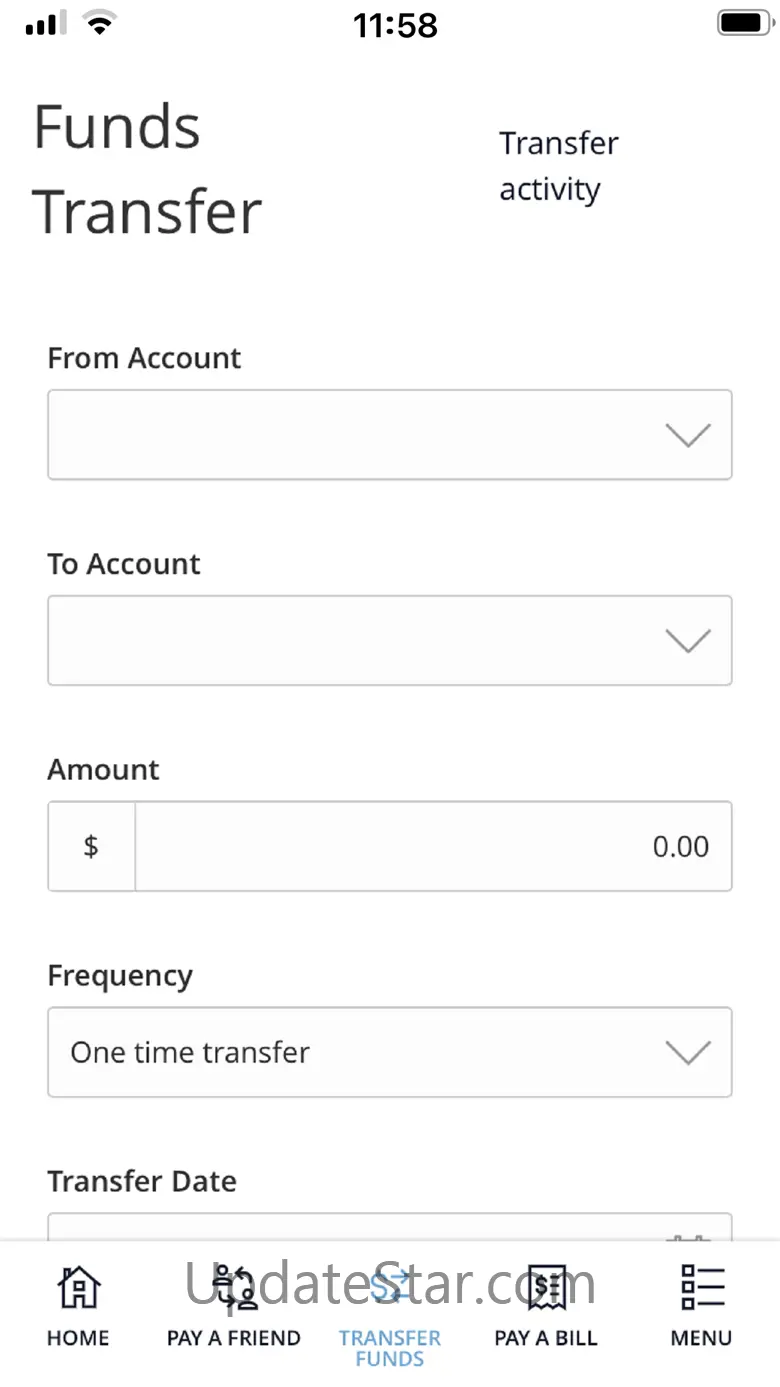Click the Amount input field

433,846
